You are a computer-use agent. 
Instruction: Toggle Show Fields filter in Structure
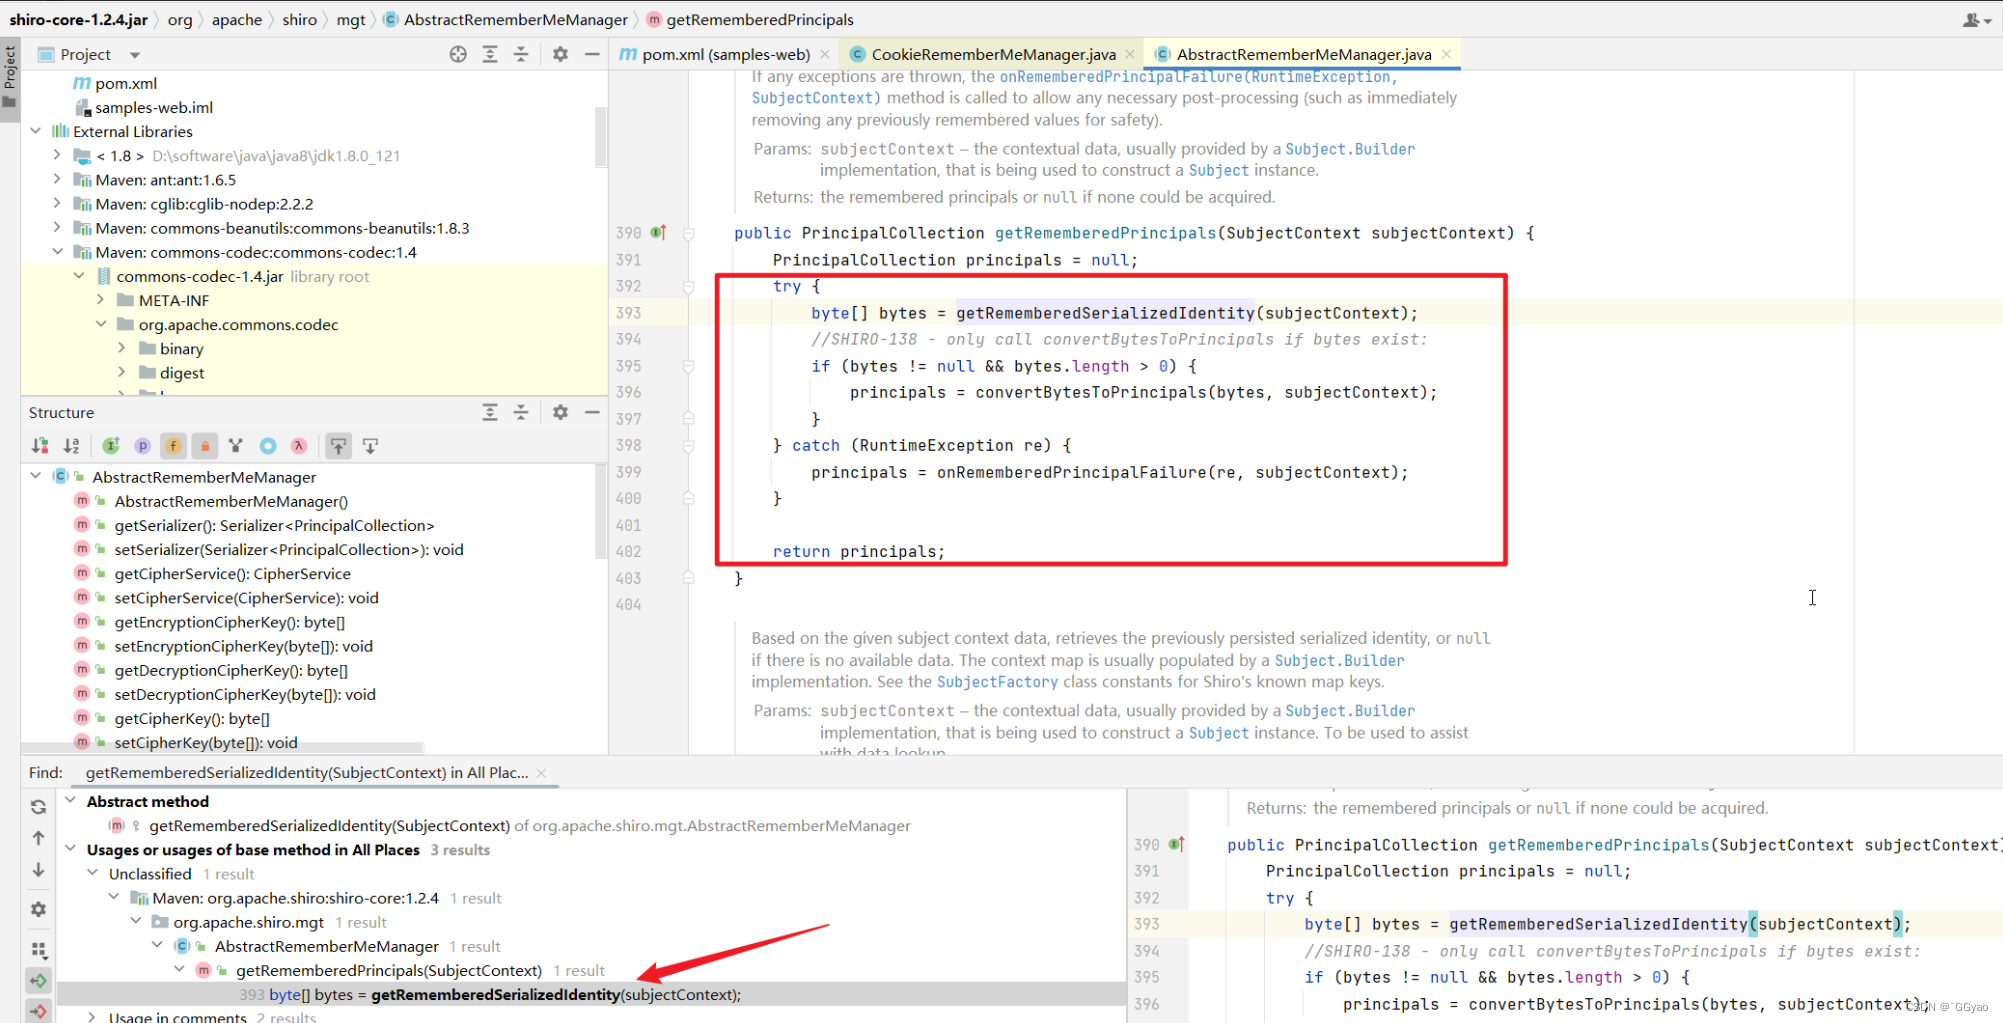[x=173, y=446]
